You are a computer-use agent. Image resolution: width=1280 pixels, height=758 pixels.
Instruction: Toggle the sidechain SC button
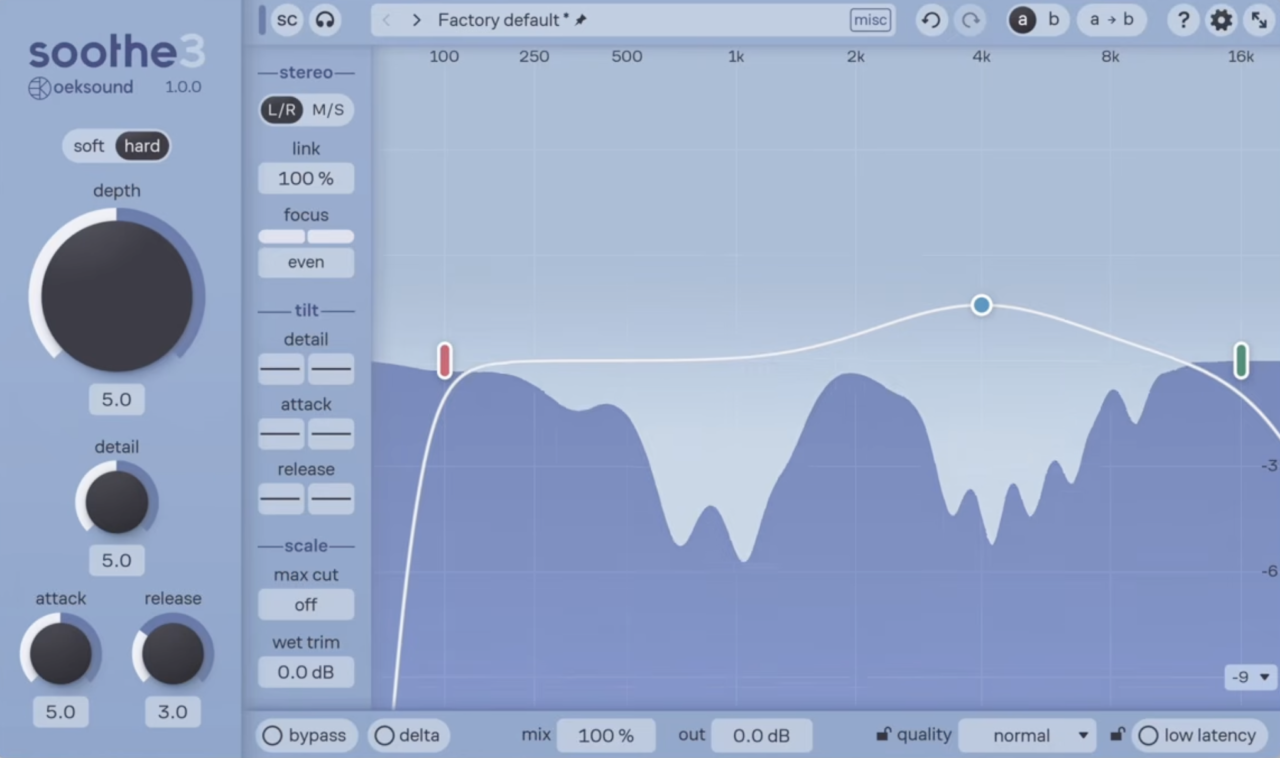287,19
